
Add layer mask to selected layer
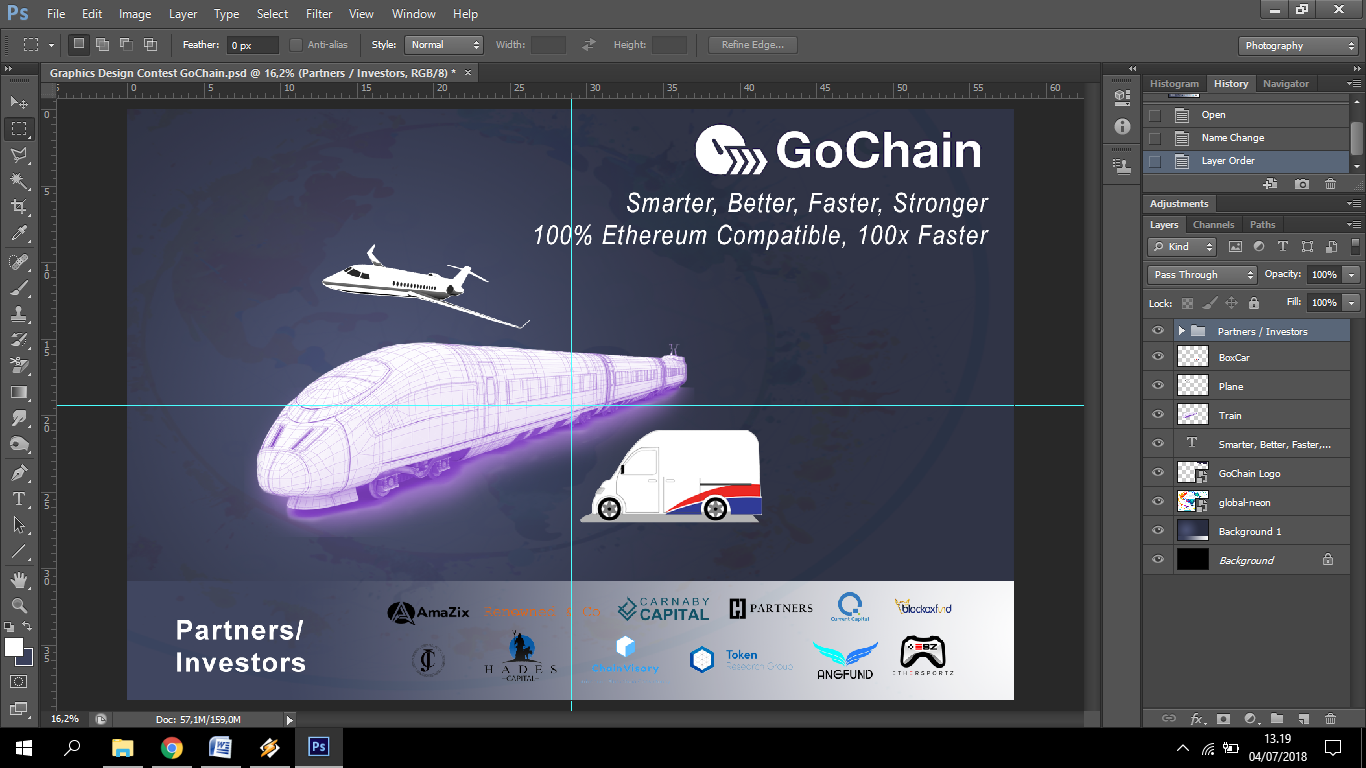point(1223,719)
